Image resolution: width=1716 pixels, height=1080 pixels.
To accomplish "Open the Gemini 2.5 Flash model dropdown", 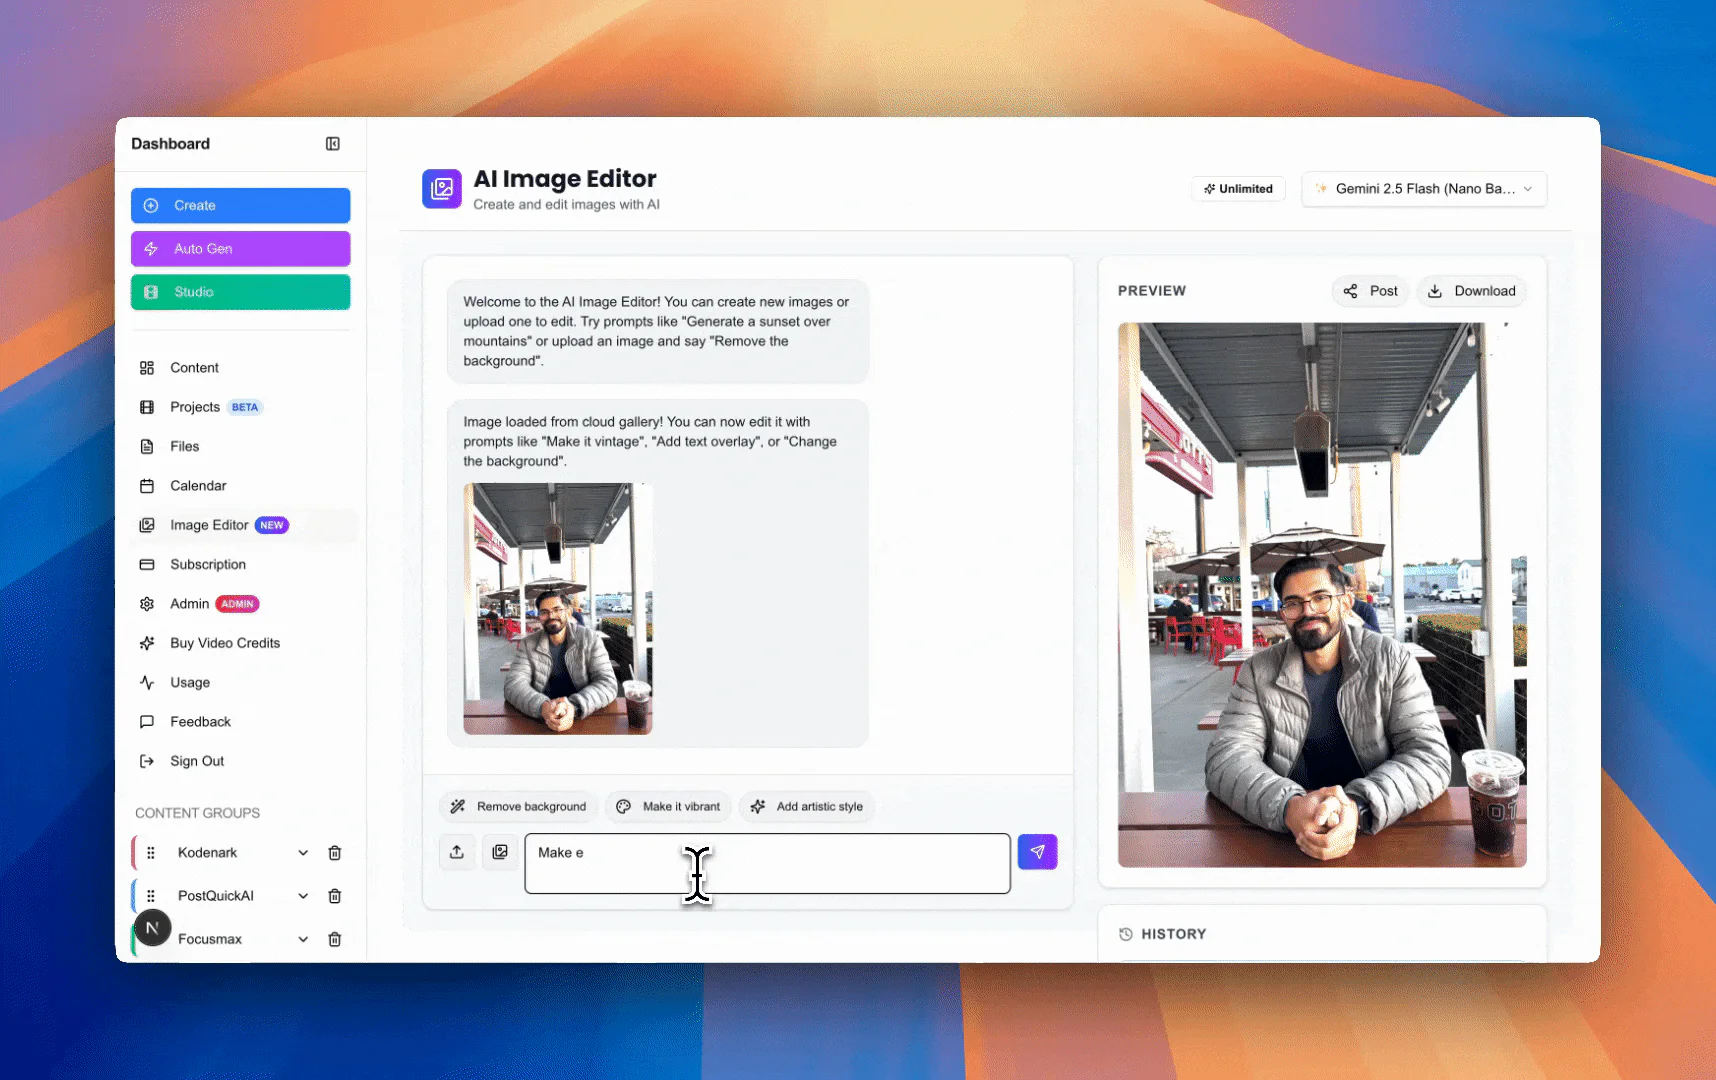I will point(1423,189).
